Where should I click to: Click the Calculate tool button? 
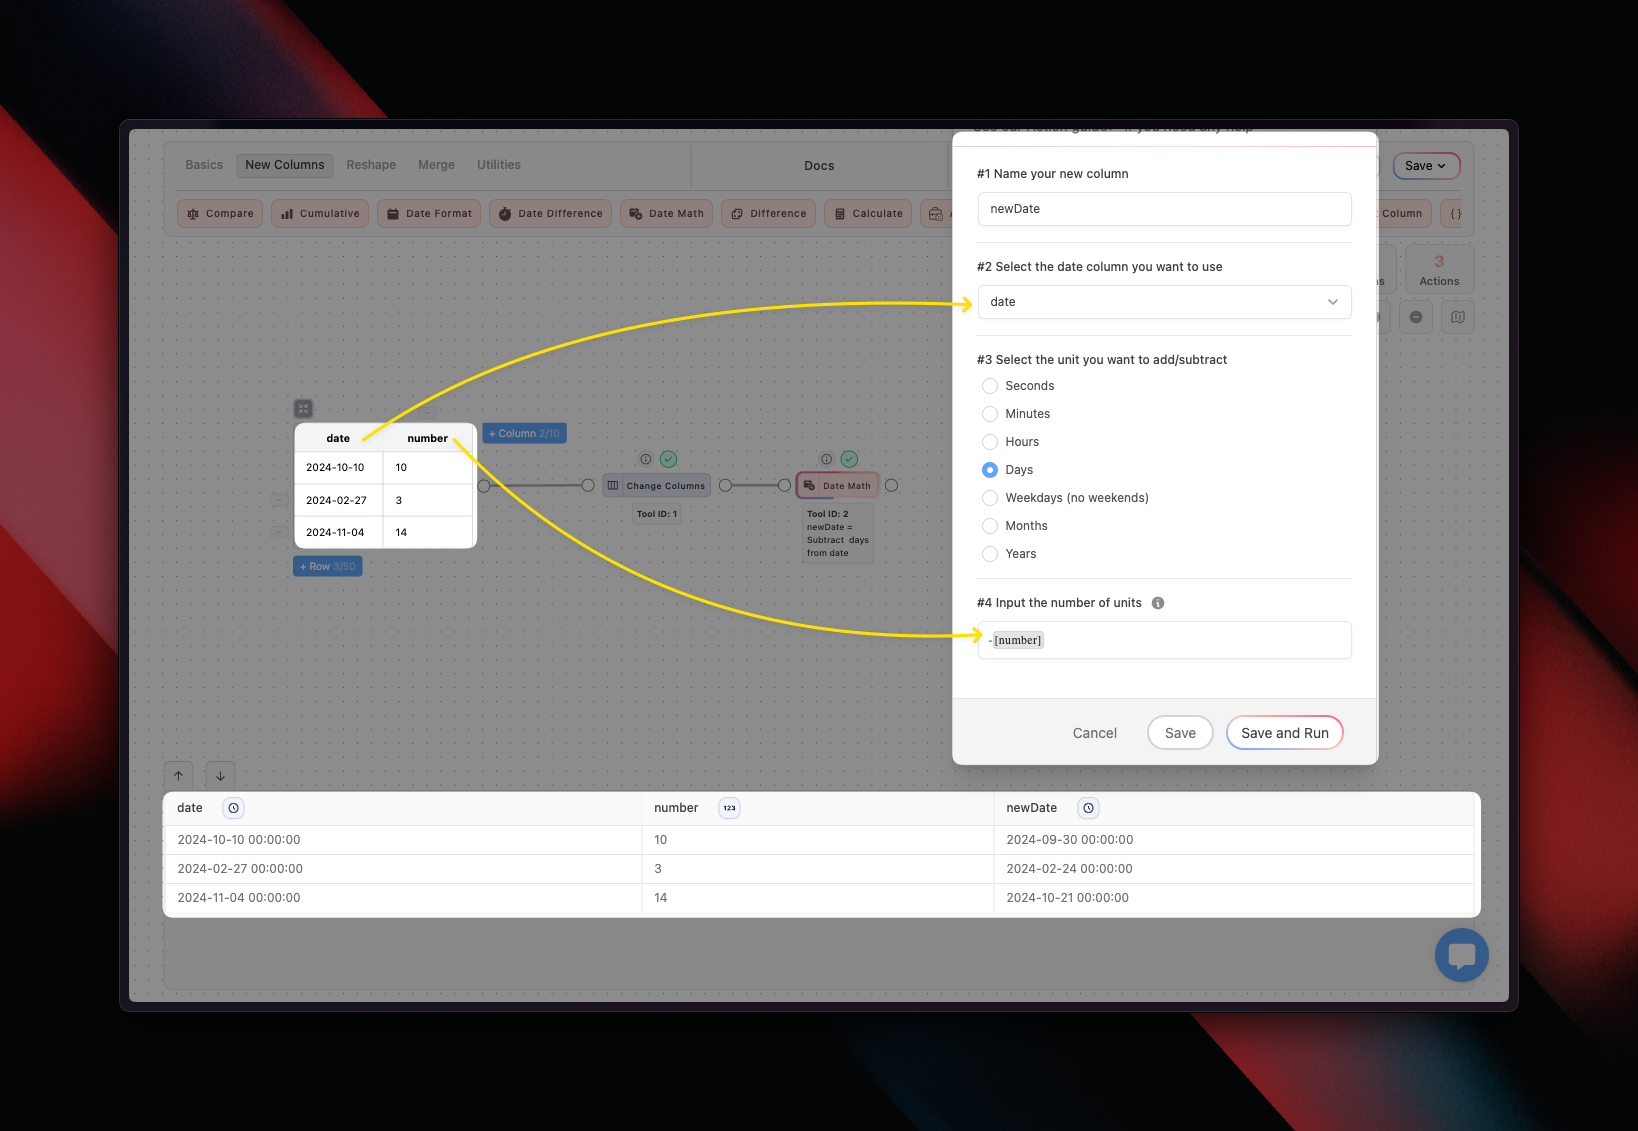(868, 213)
